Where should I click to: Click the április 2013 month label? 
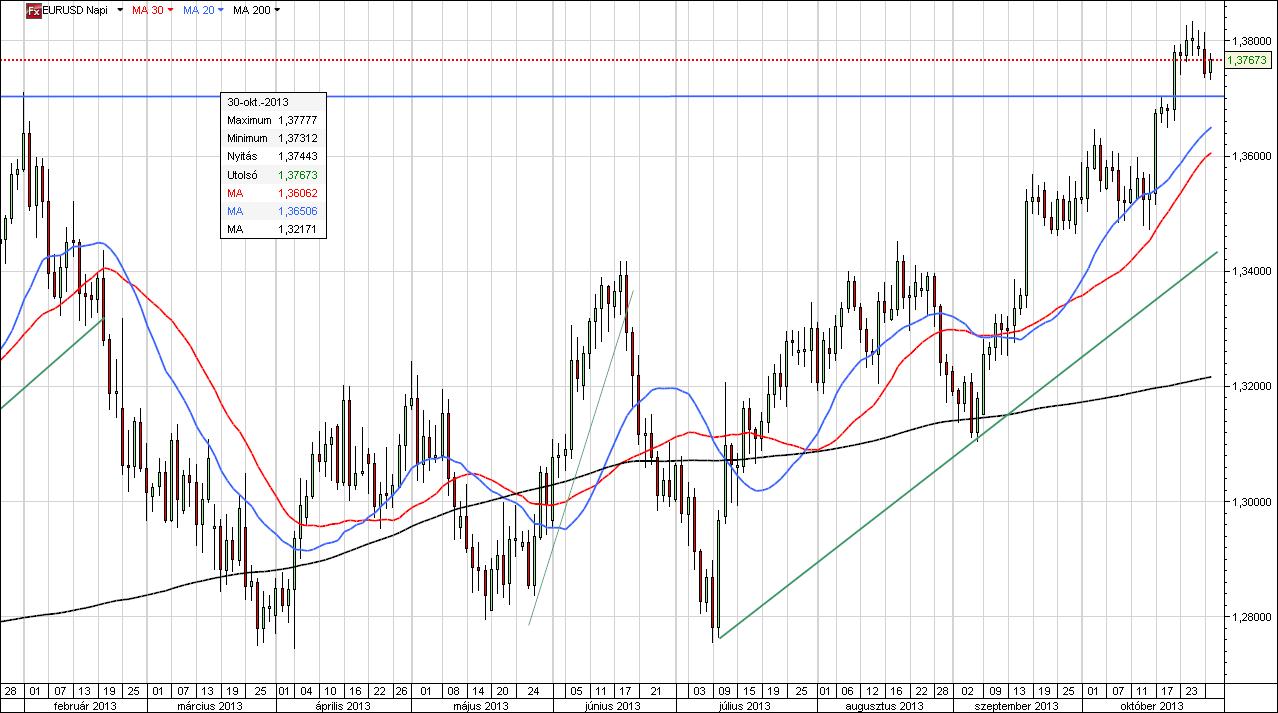(345, 705)
